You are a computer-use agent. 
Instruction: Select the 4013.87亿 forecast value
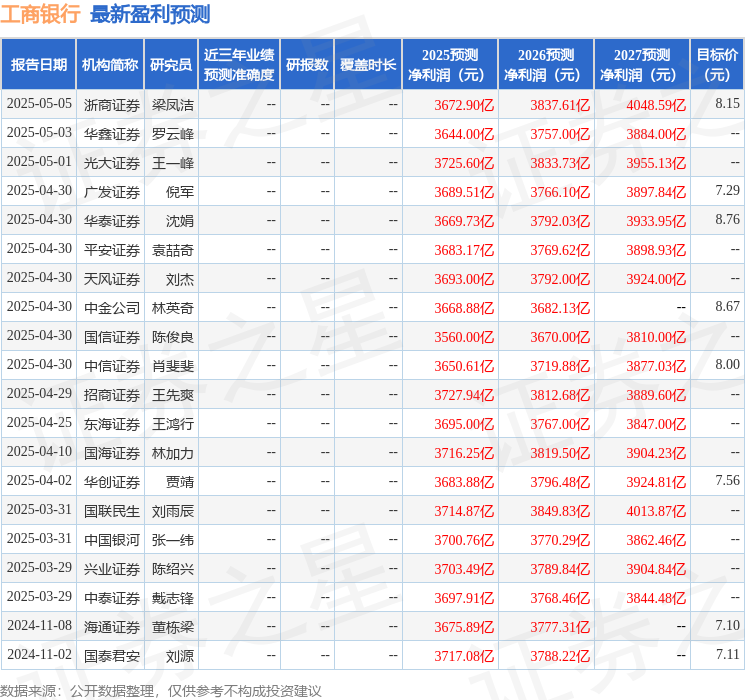[656, 511]
